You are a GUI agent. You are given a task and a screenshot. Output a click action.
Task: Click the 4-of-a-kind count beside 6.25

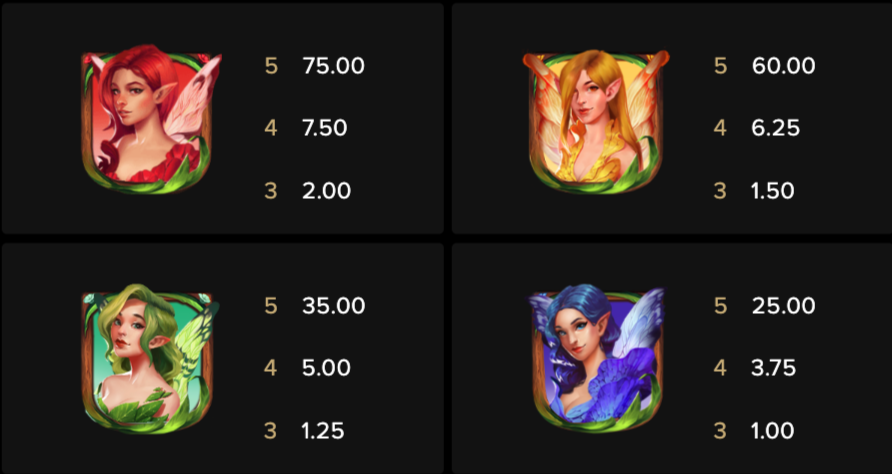click(x=720, y=128)
